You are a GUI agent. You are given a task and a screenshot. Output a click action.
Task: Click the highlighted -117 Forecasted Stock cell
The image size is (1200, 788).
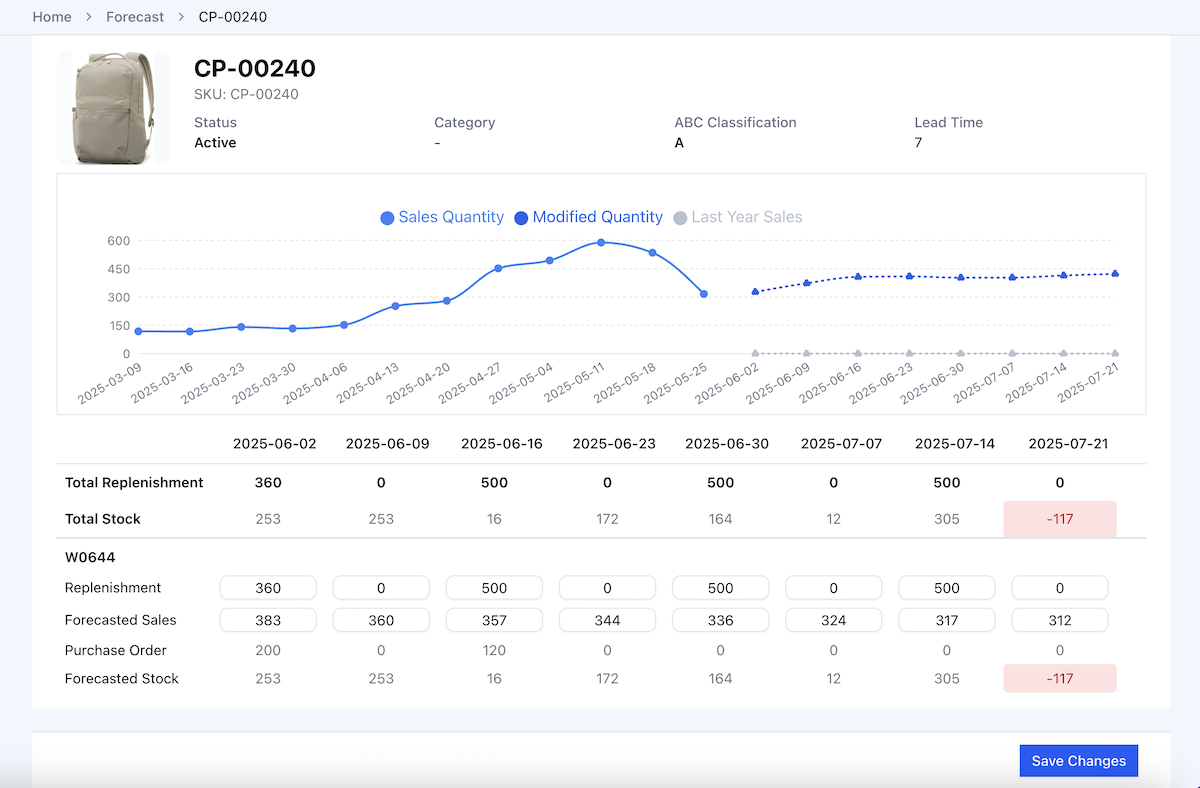click(x=1060, y=678)
